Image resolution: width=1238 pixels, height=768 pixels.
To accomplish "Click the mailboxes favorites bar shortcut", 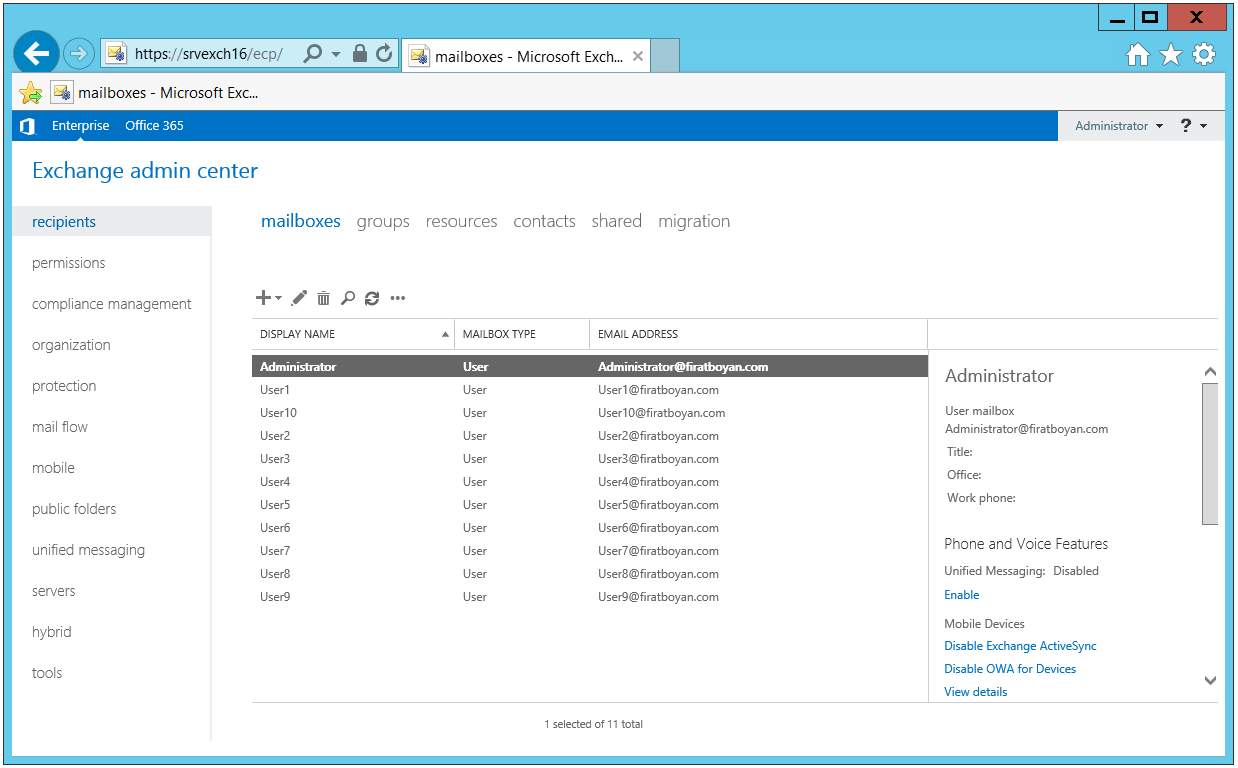I will (156, 93).
